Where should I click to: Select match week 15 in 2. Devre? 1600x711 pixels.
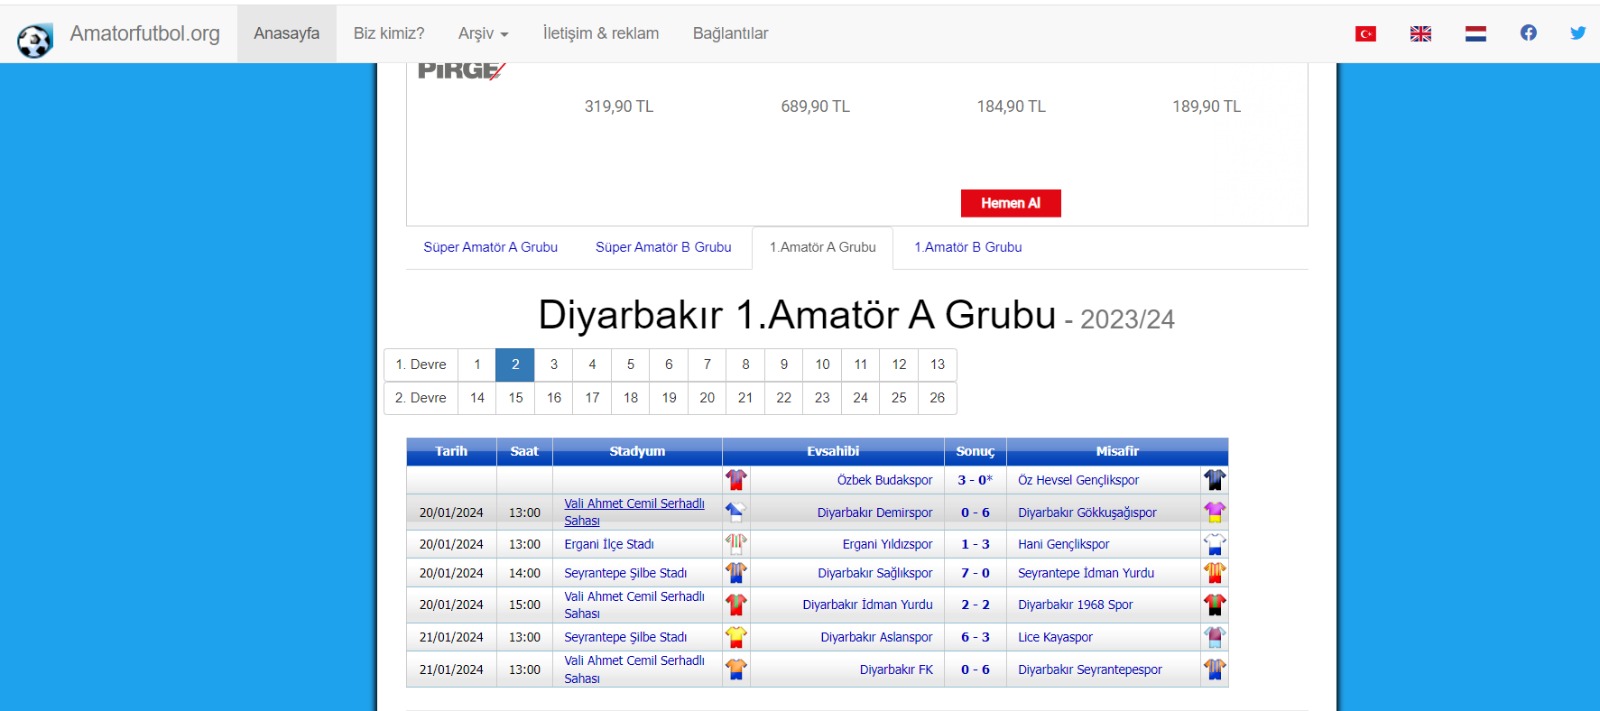516,398
